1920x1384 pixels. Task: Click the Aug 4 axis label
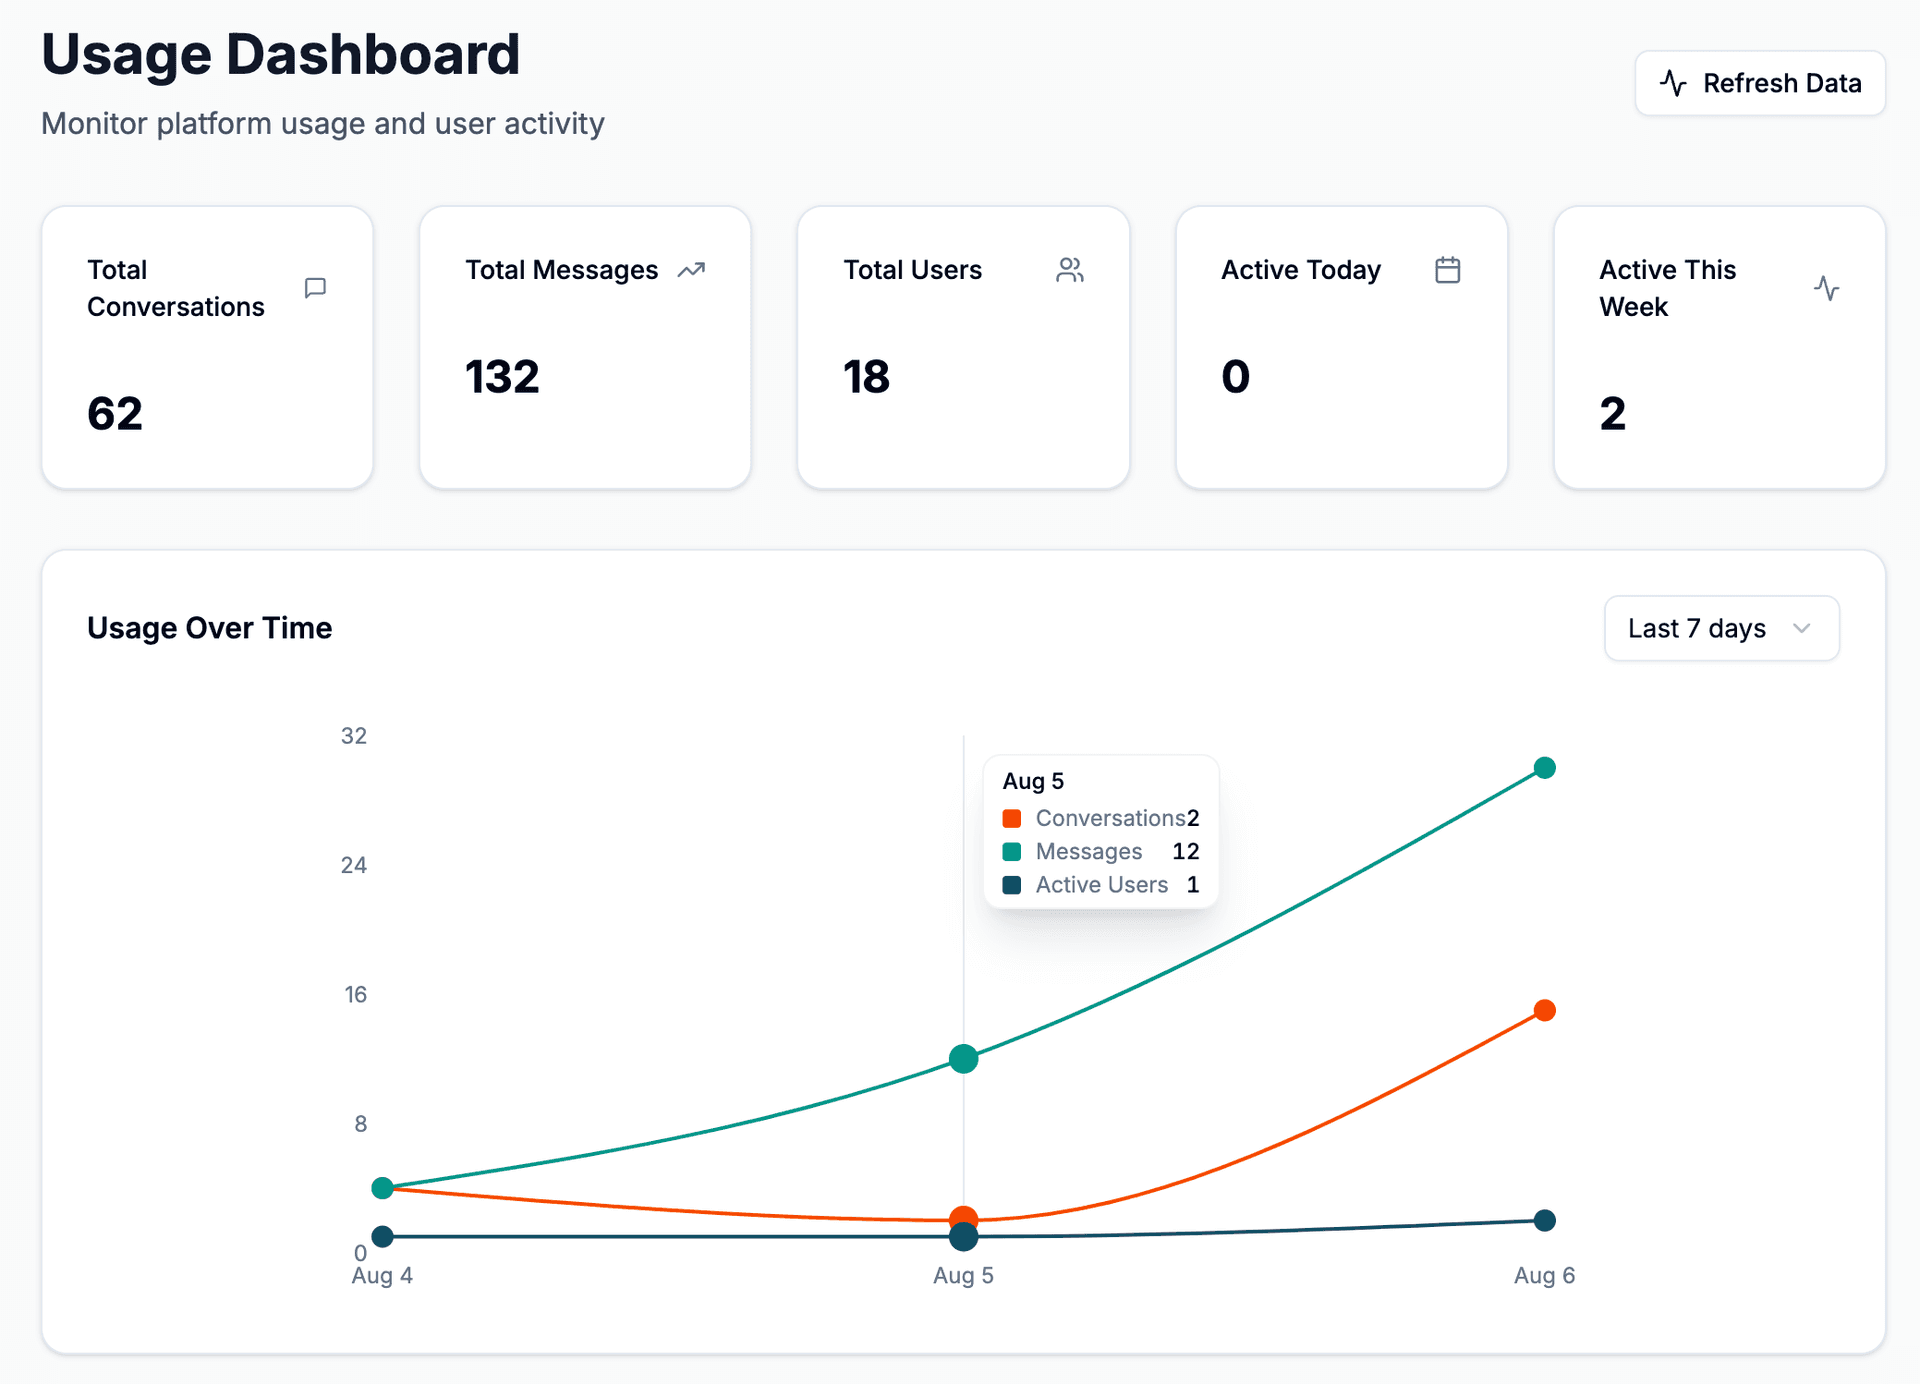382,1275
